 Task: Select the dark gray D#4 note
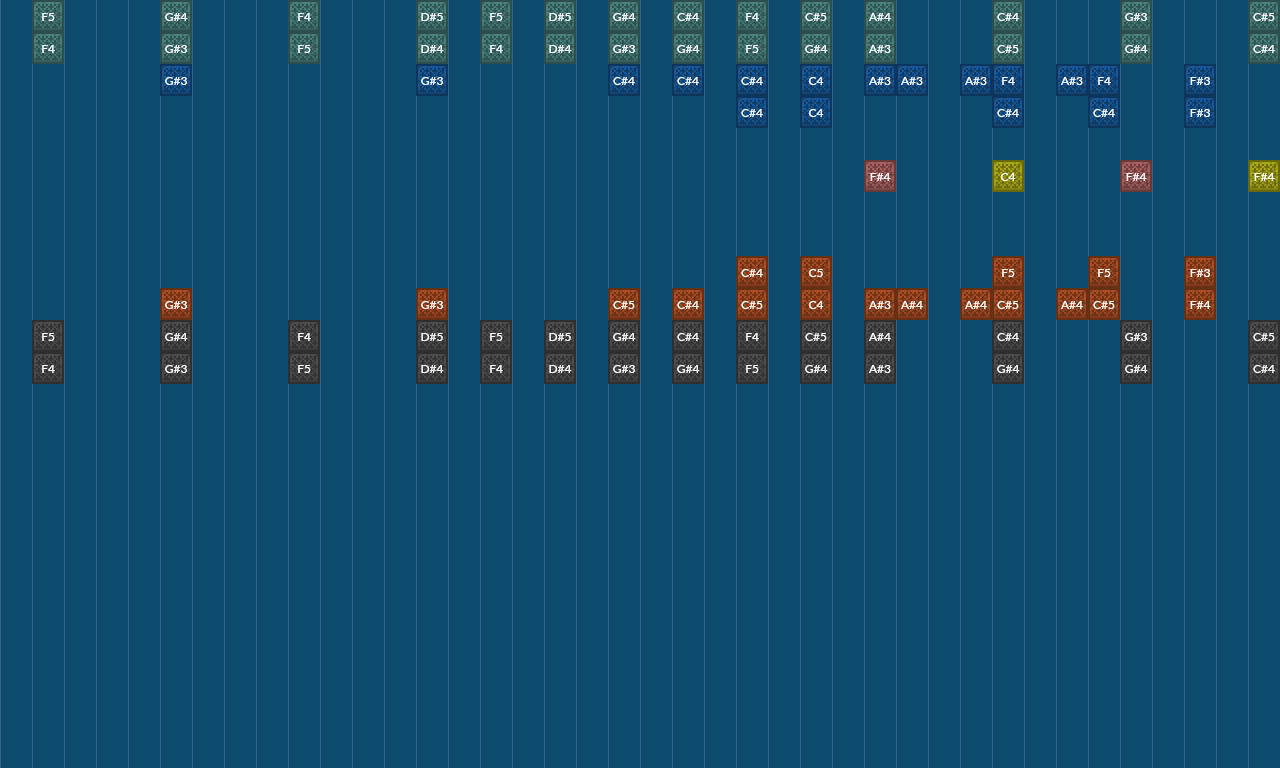coord(431,368)
